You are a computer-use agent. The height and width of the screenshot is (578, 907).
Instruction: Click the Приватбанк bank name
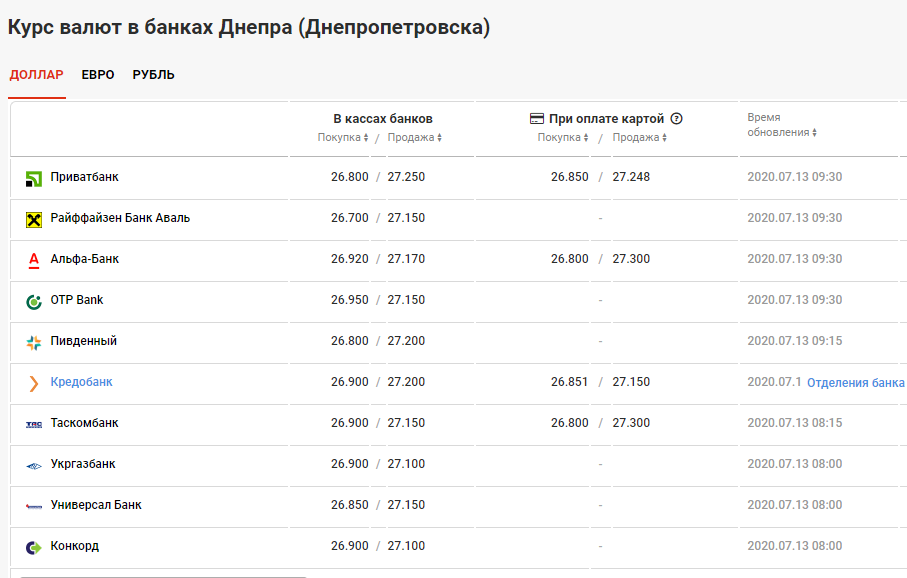coord(84,177)
